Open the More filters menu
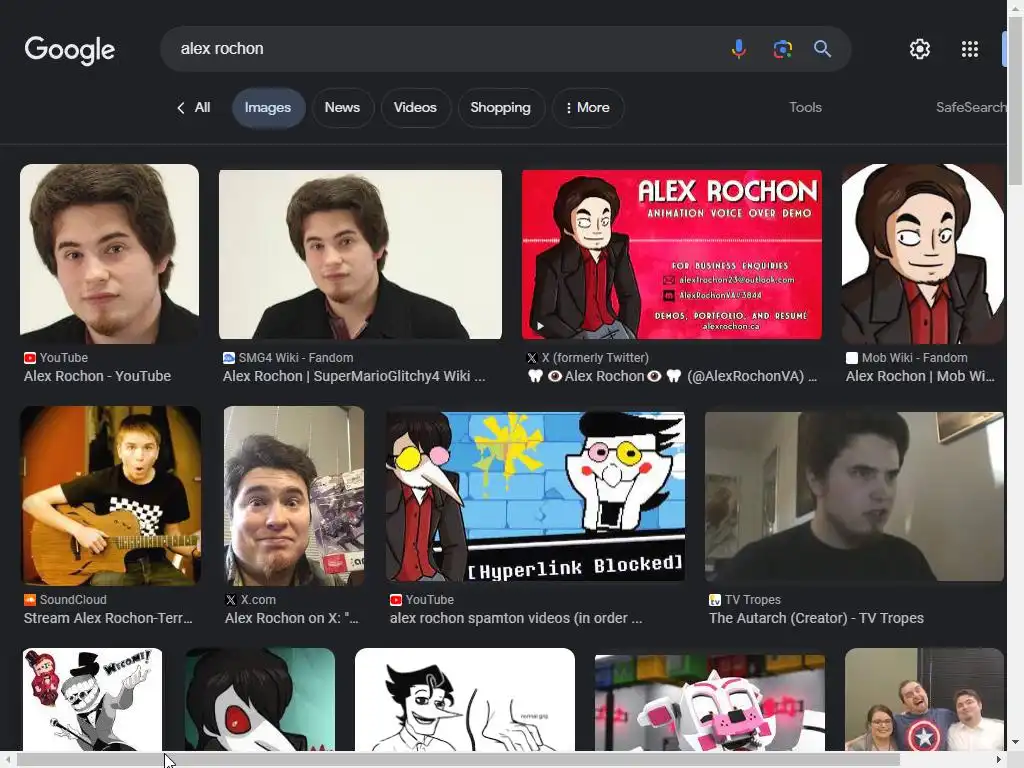This screenshot has width=1024, height=768. tap(588, 108)
